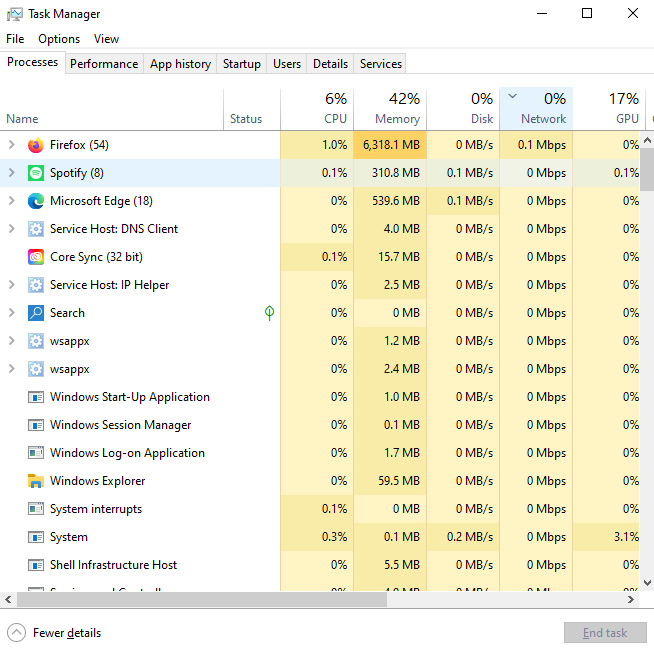Image resolution: width=654 pixels, height=654 pixels.
Task: Click the Core Sync (32 bit) icon
Action: point(36,257)
